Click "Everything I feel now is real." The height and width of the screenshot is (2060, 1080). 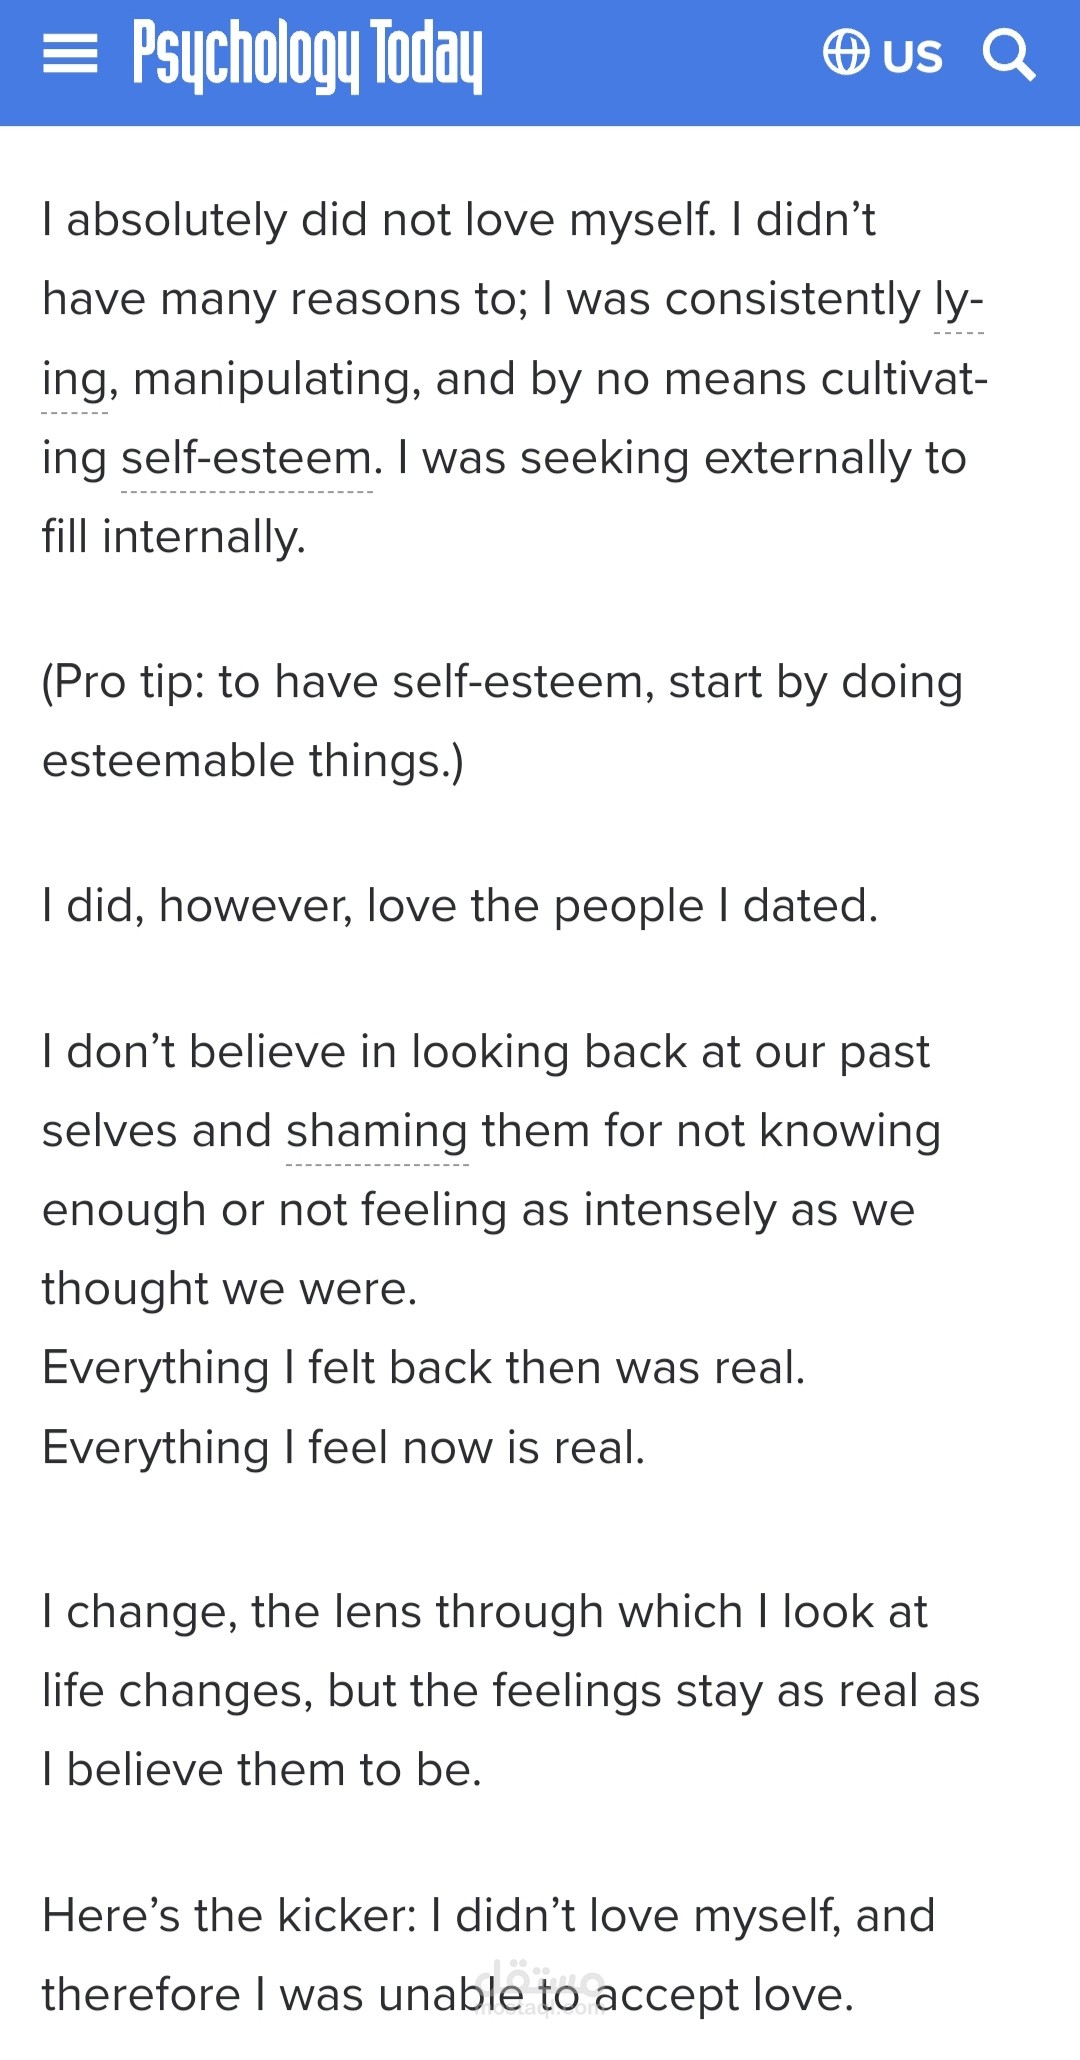pyautogui.click(x=344, y=1448)
